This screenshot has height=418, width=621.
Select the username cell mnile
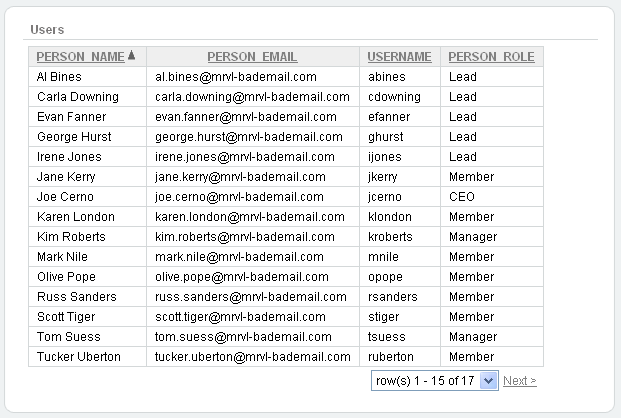[x=385, y=257]
